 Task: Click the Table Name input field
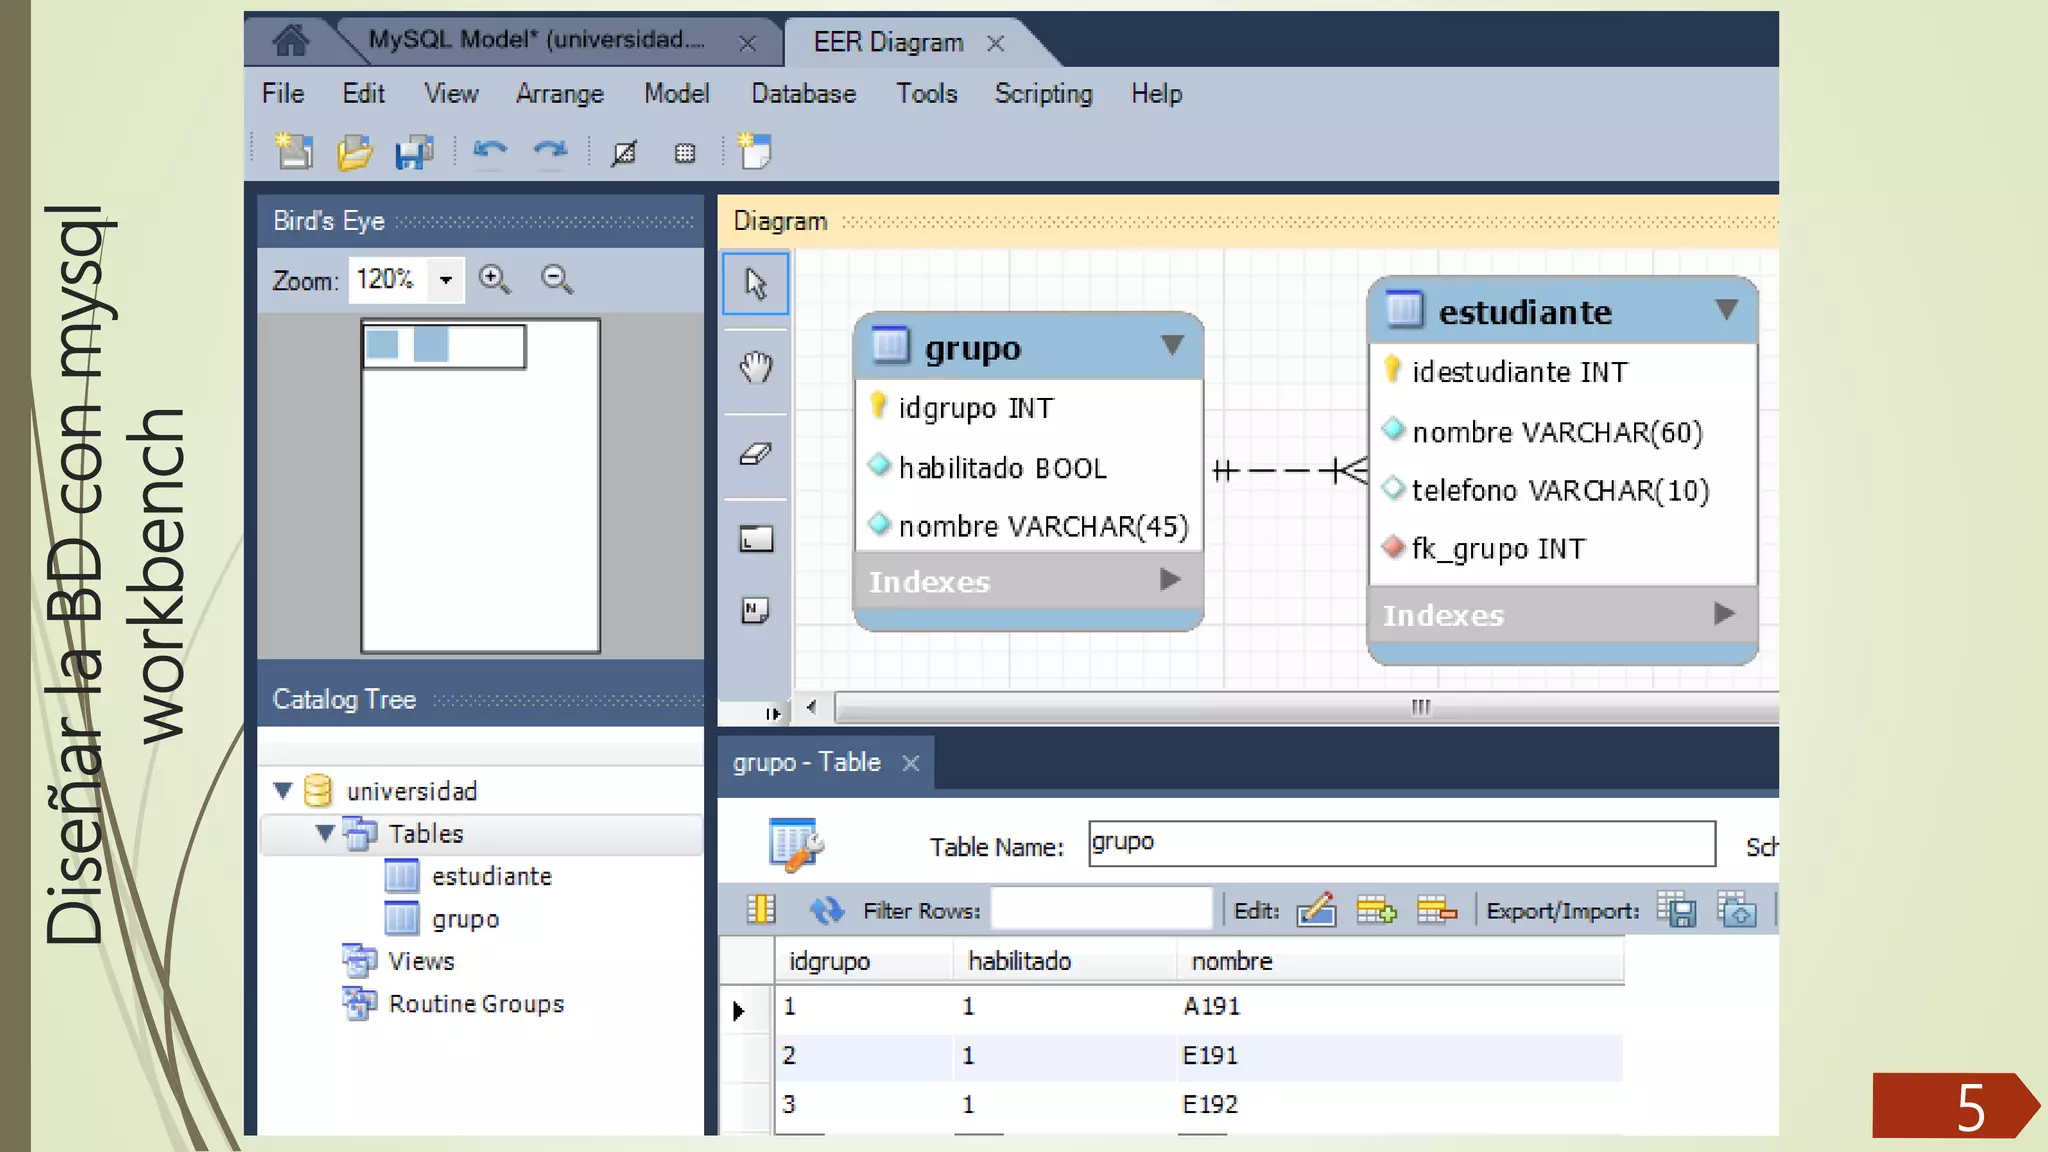pyautogui.click(x=1400, y=843)
